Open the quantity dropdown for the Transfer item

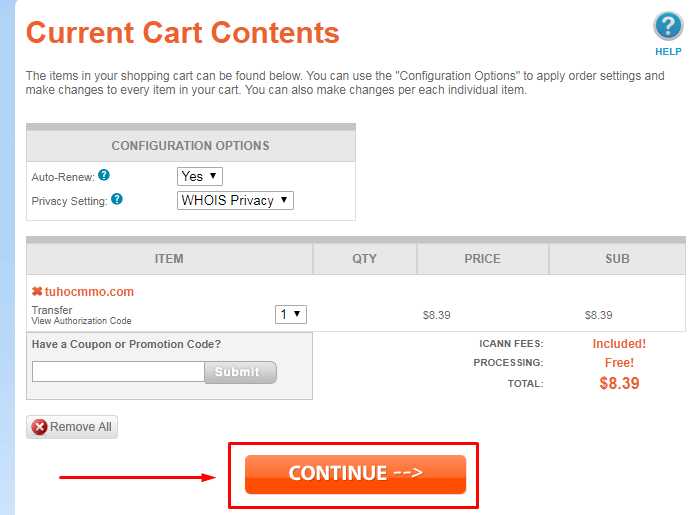pos(290,314)
